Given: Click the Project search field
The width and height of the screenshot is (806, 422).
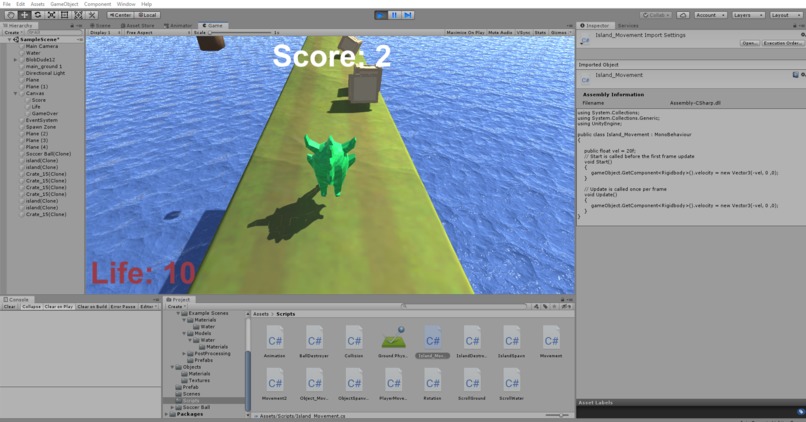Looking at the screenshot, I should point(465,306).
